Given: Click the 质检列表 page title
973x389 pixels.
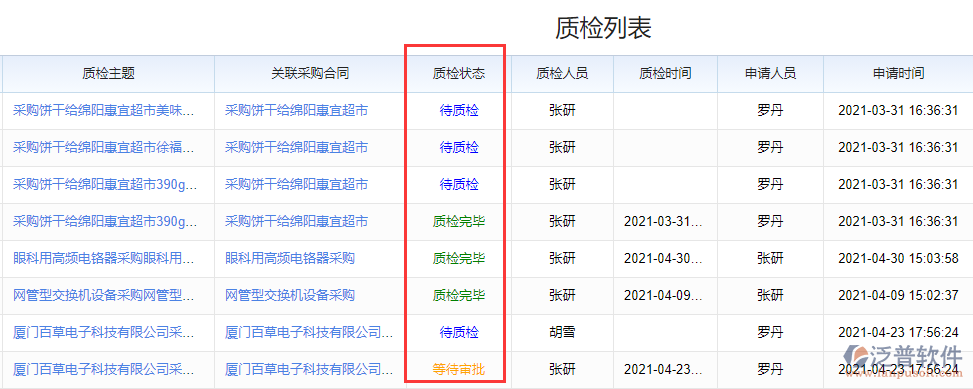Looking at the screenshot, I should click(x=603, y=28).
